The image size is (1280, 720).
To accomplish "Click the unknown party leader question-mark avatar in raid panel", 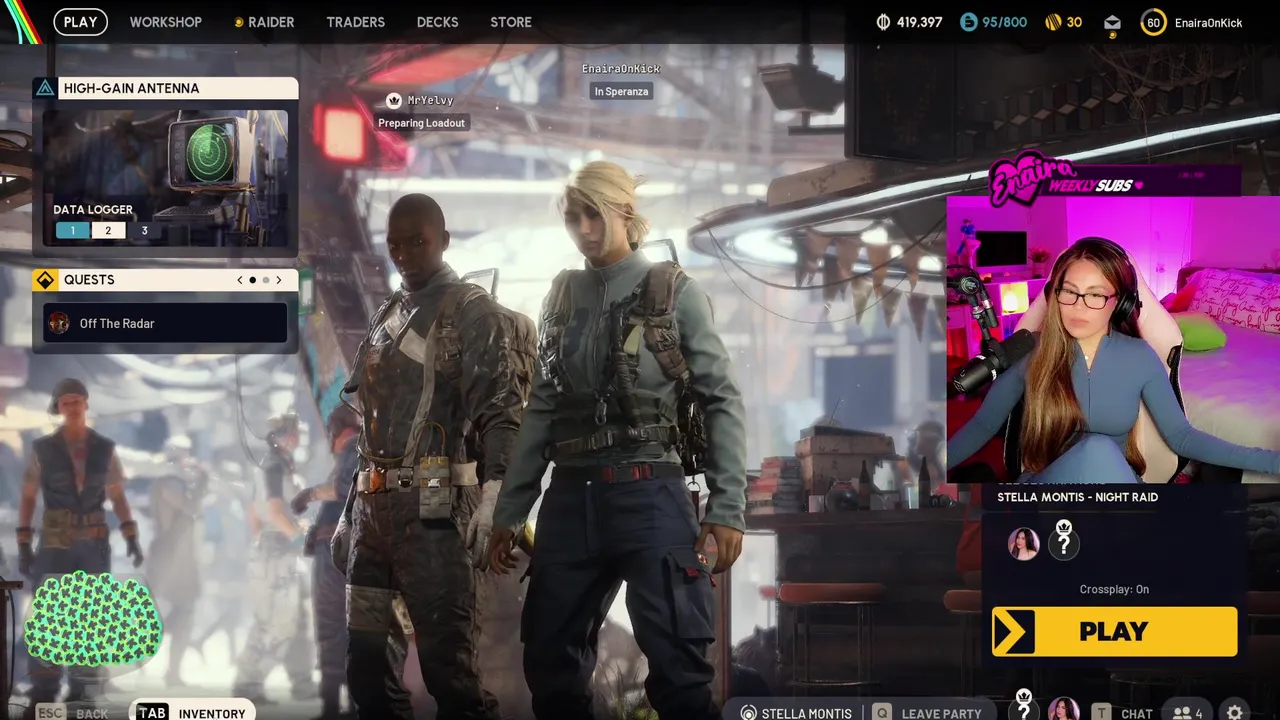I will pos(1064,541).
